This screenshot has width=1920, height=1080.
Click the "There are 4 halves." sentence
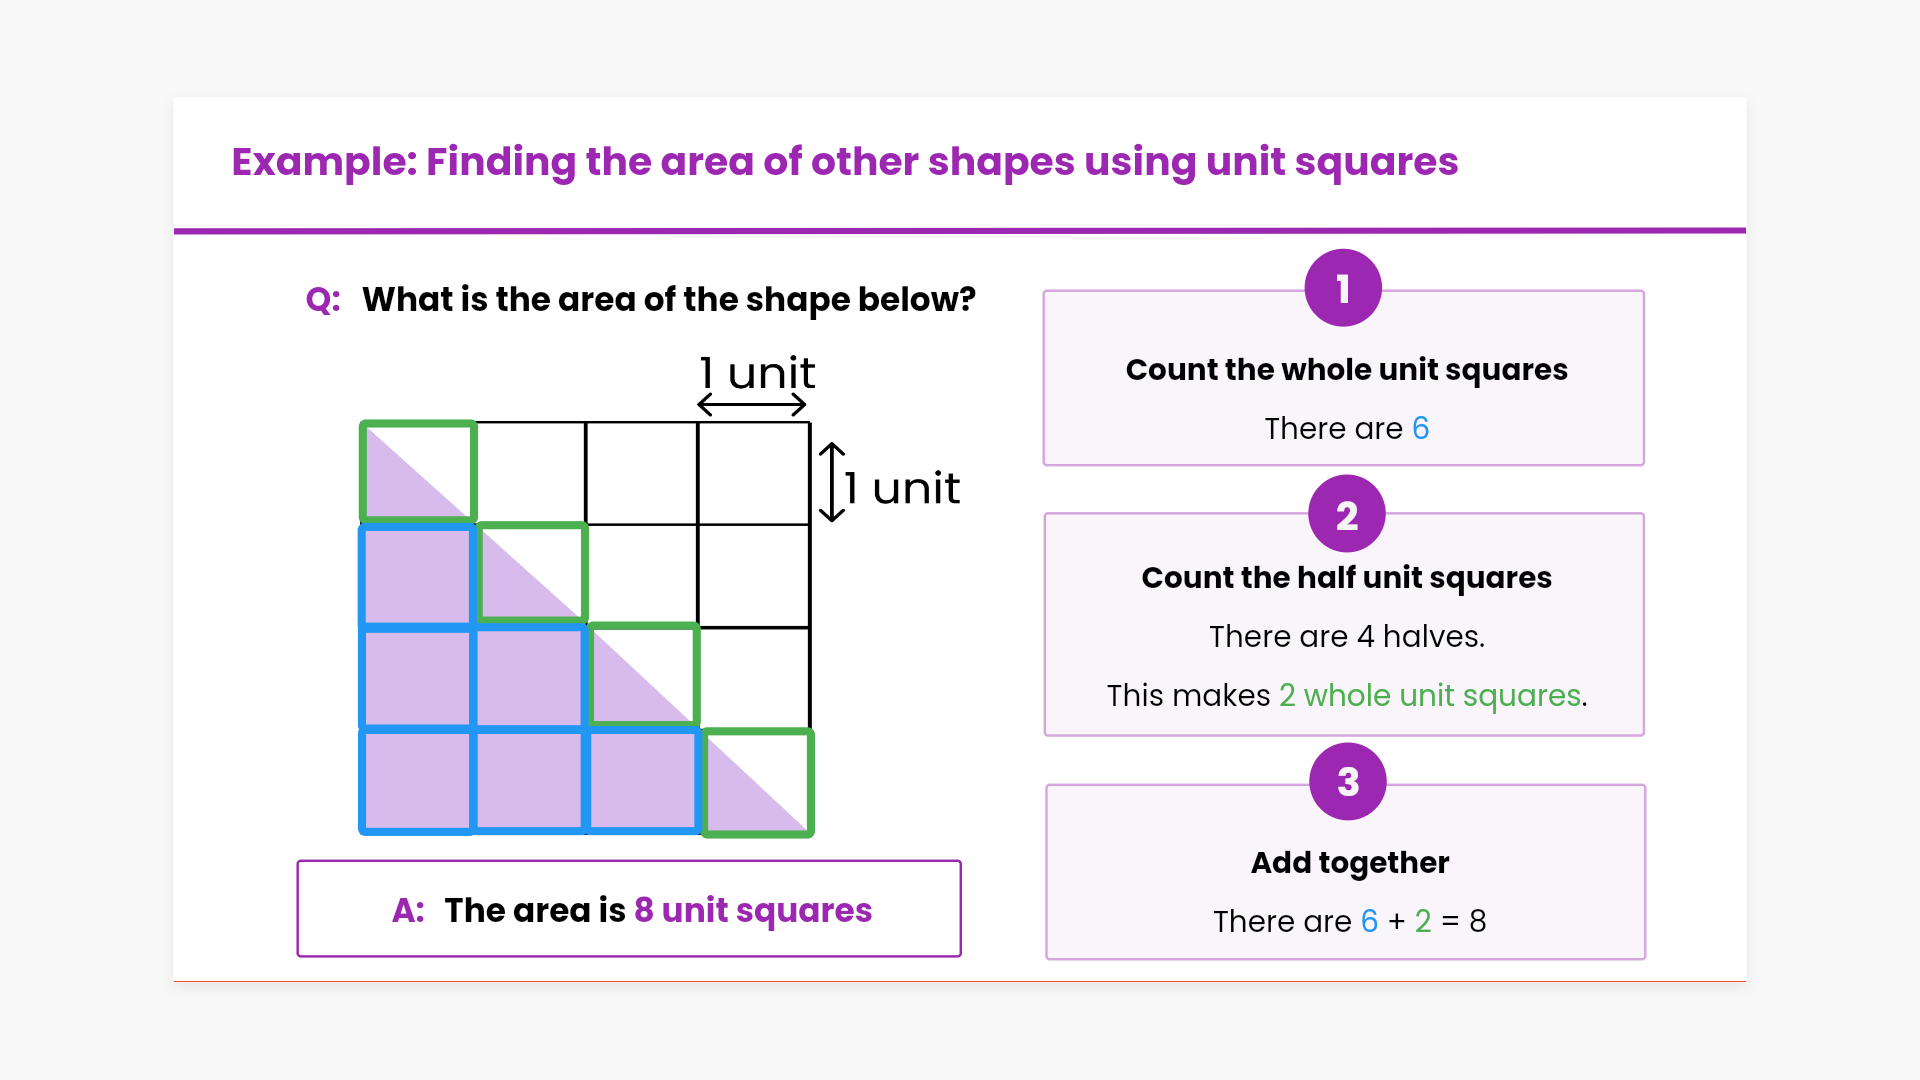click(1346, 637)
